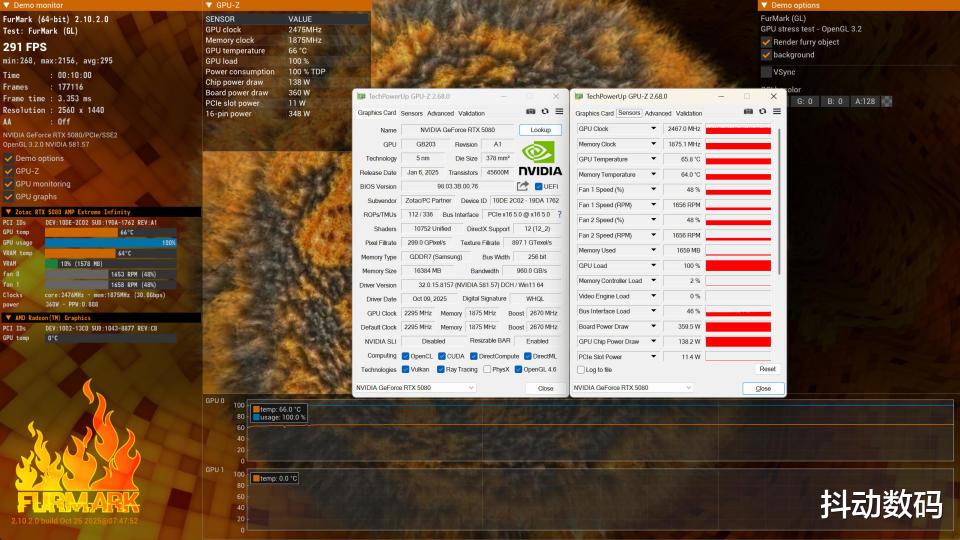Open Validation tab in left GPU-Z window

(471, 113)
